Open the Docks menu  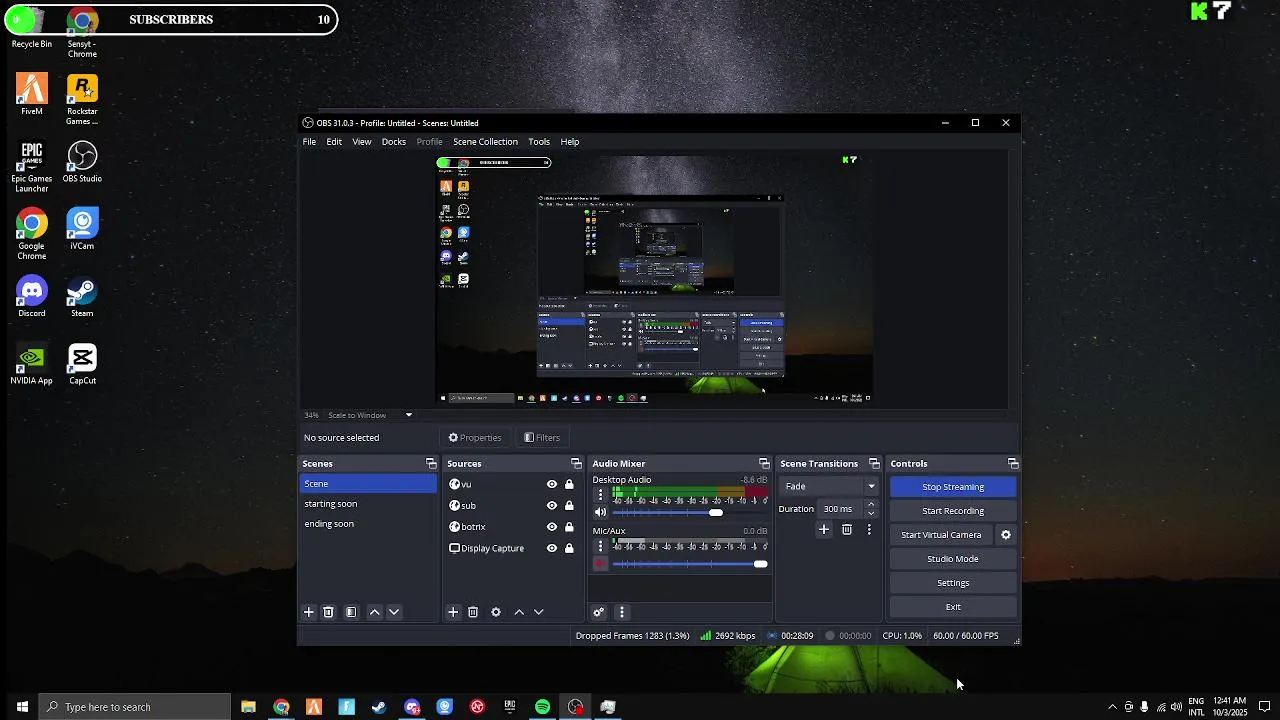[394, 142]
